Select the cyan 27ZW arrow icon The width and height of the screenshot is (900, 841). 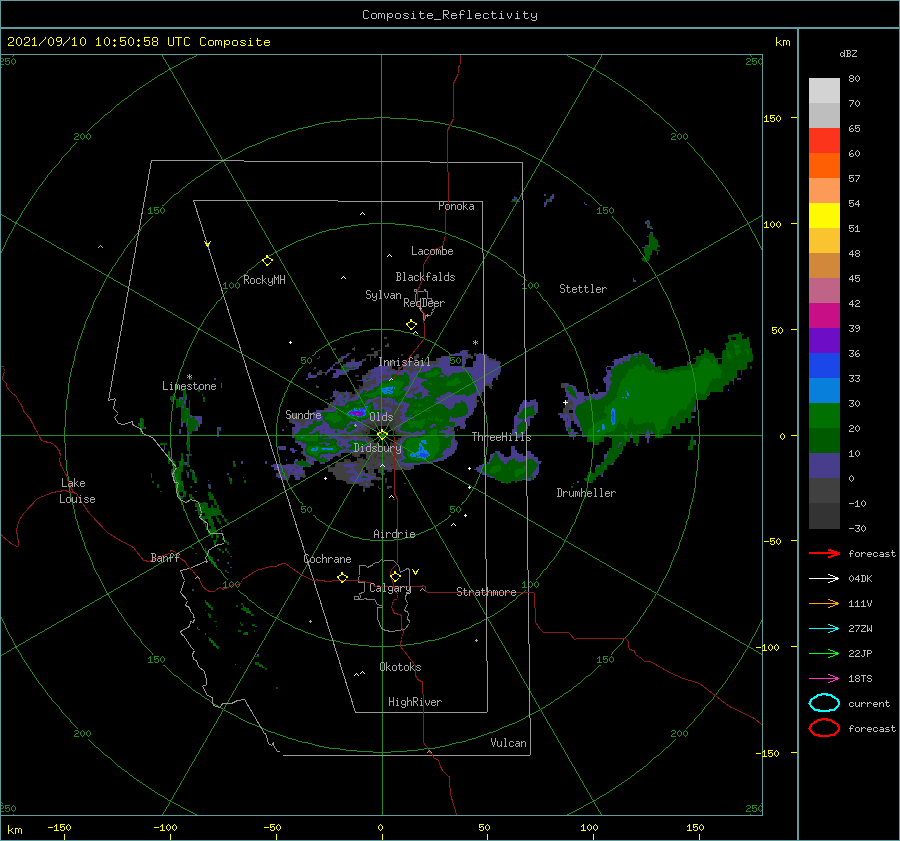click(x=824, y=629)
